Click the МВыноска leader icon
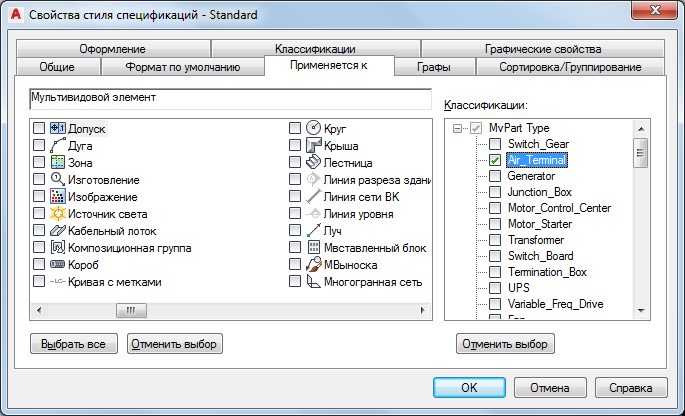This screenshot has width=685, height=416. pos(313,265)
